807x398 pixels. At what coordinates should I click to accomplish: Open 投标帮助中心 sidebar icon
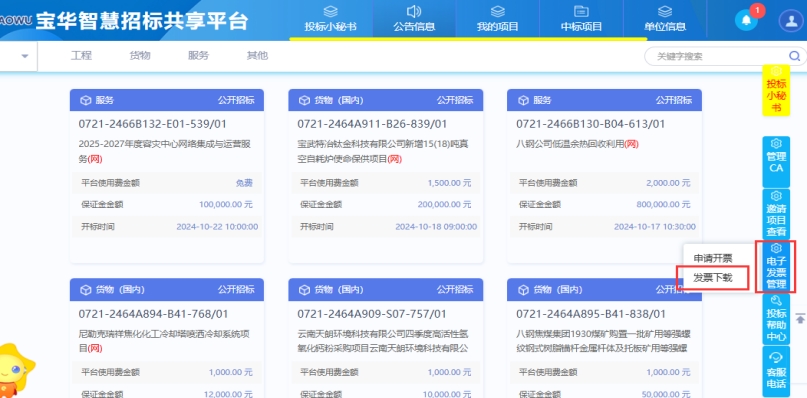pyautogui.click(x=776, y=319)
